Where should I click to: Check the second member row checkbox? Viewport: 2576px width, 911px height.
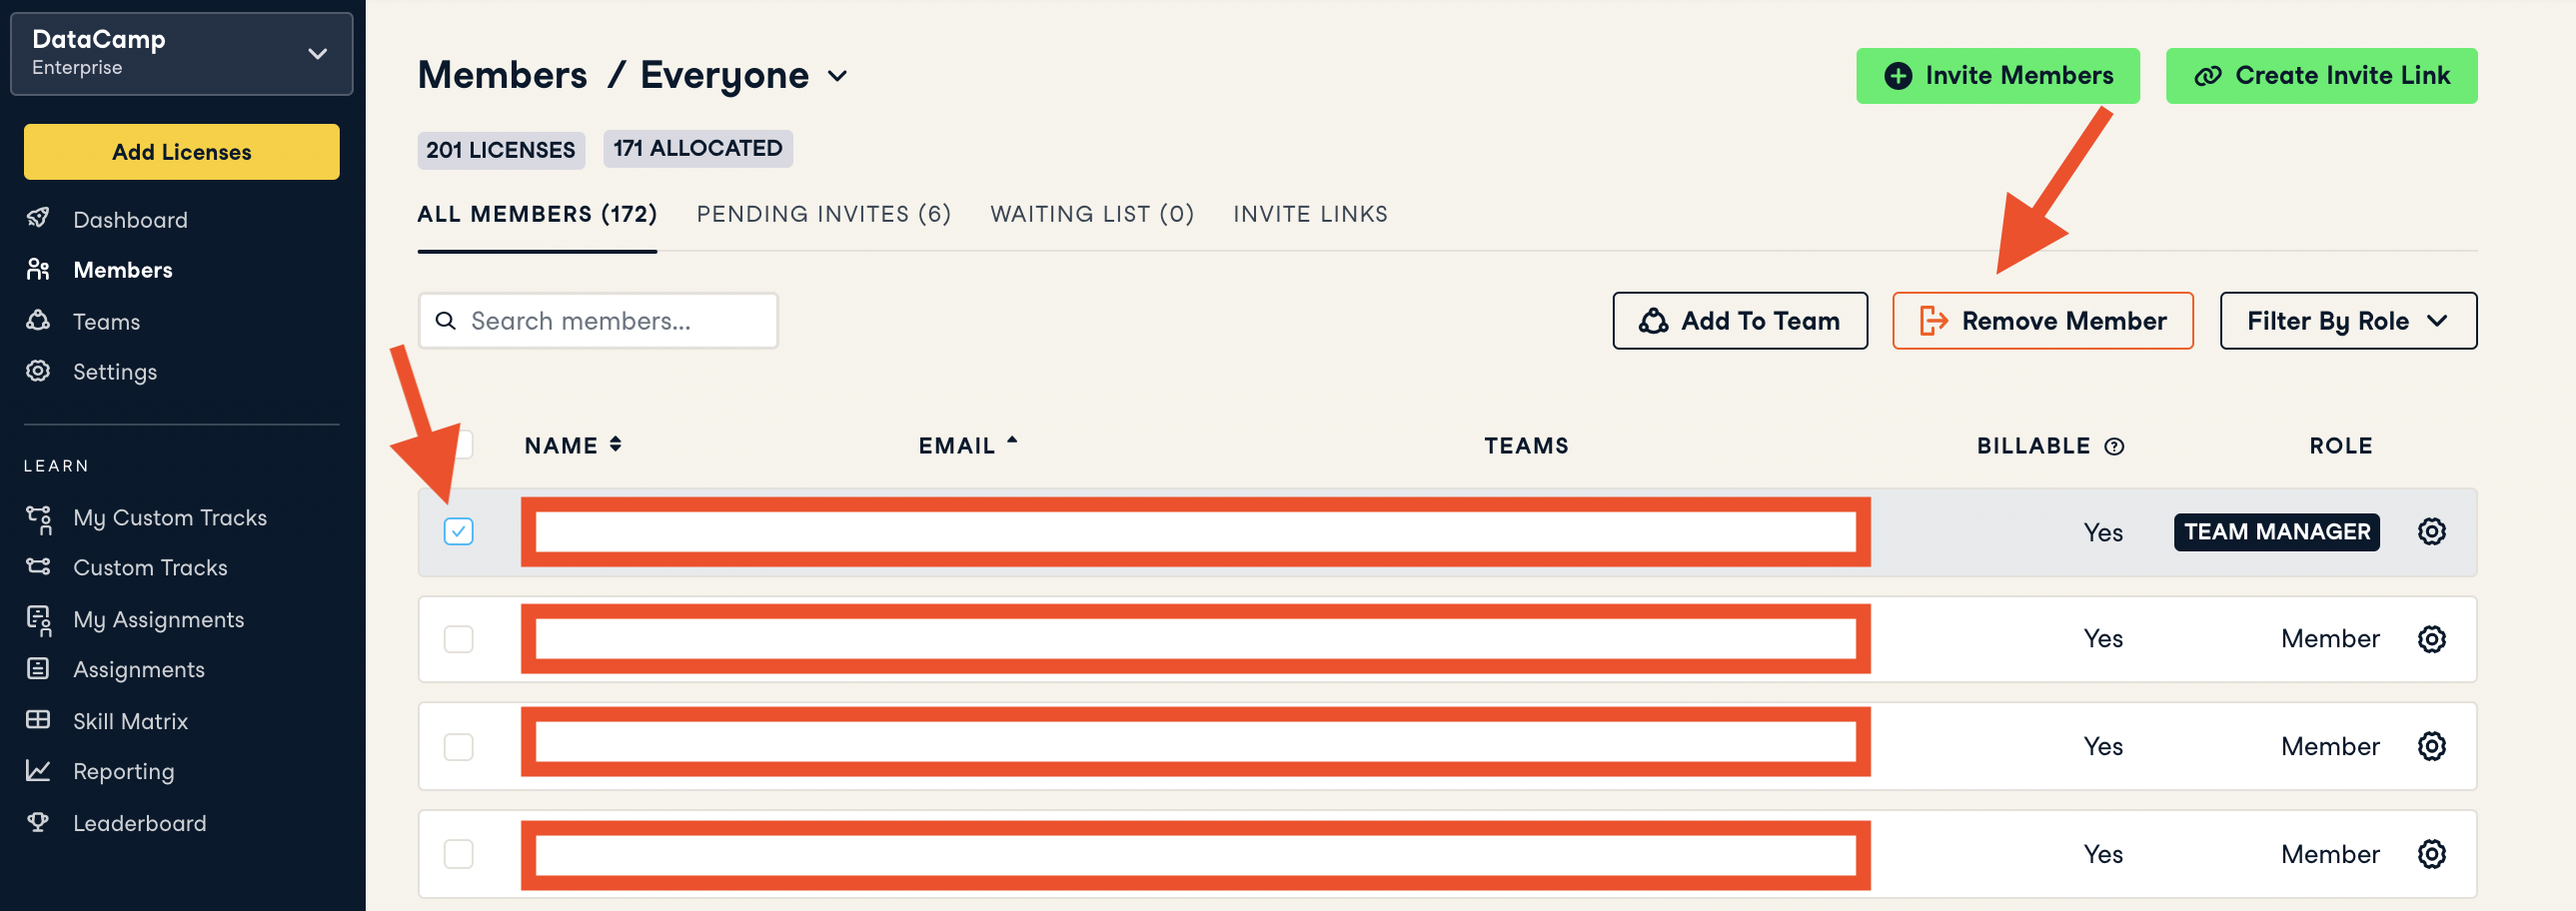click(x=458, y=639)
